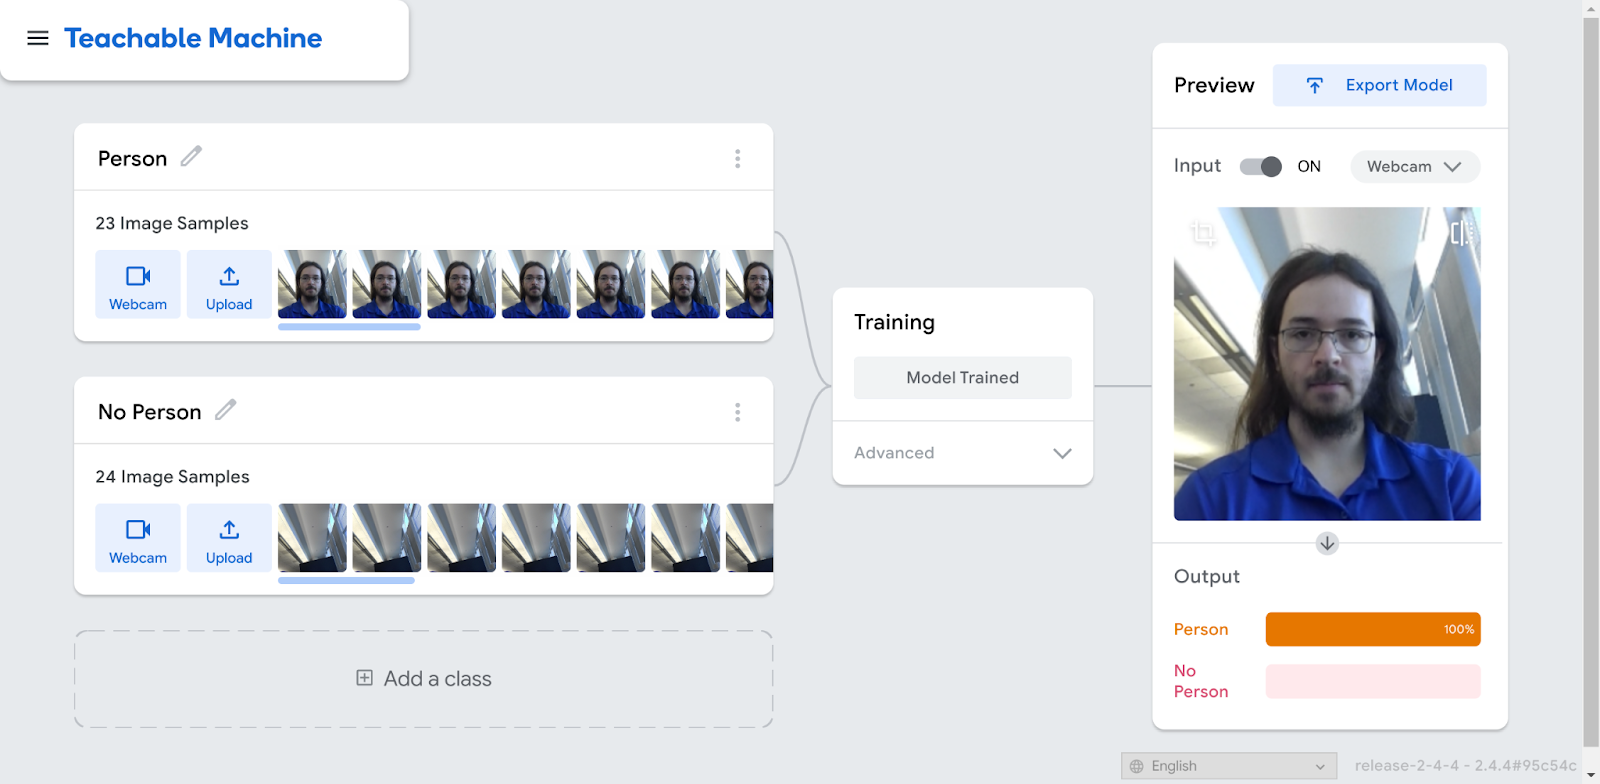Toggle the Input switch off
1600x784 pixels.
[1261, 167]
